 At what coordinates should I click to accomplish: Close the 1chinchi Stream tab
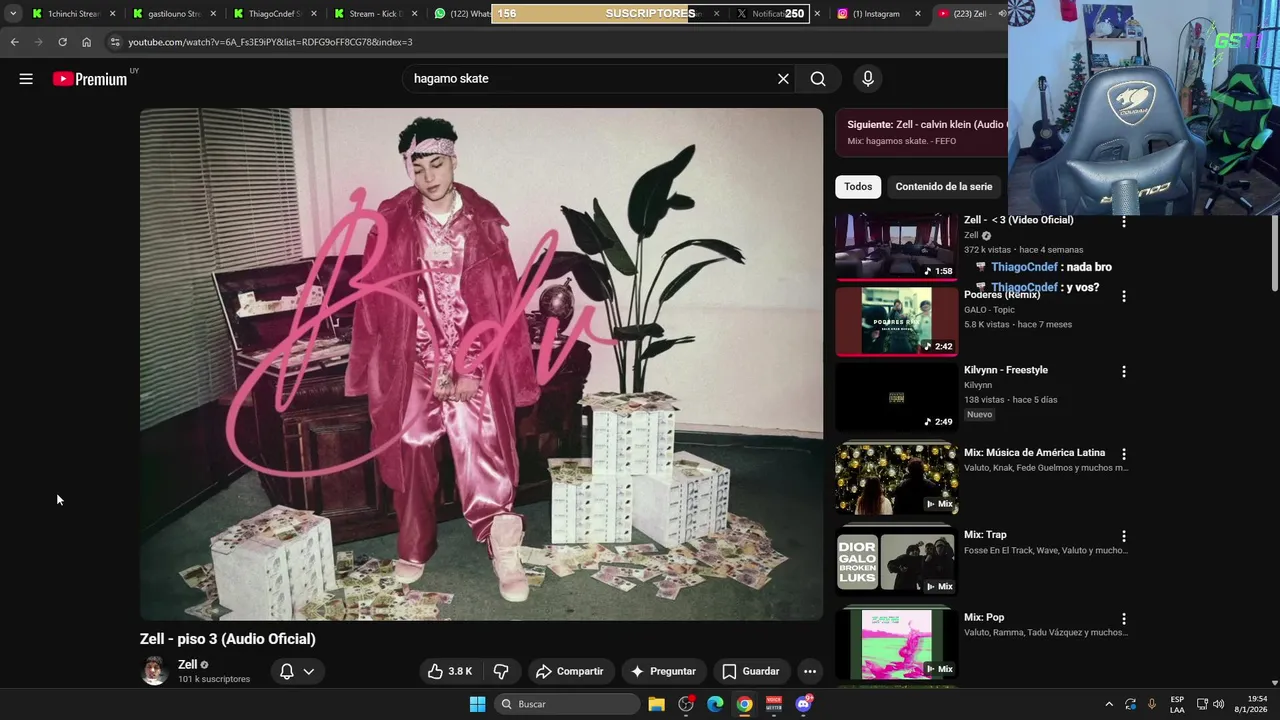(x=112, y=14)
